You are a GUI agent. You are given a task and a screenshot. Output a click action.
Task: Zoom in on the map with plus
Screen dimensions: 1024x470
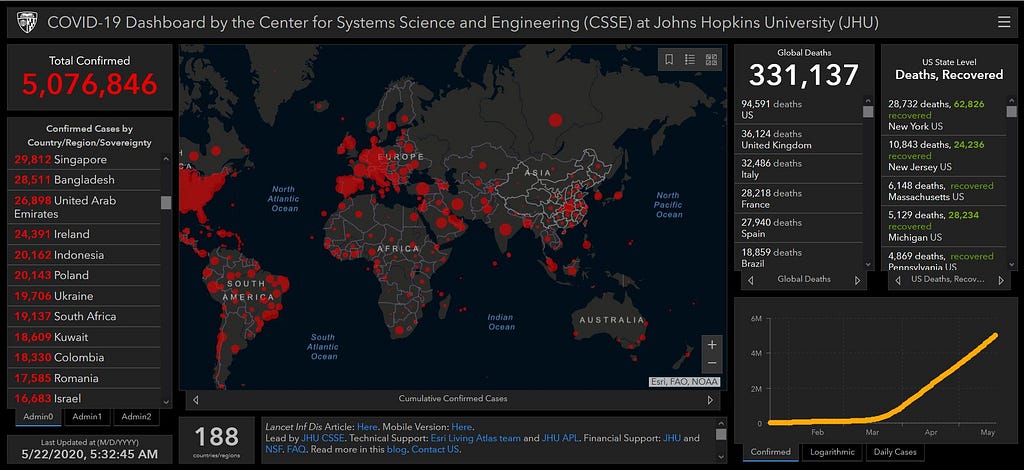(712, 345)
